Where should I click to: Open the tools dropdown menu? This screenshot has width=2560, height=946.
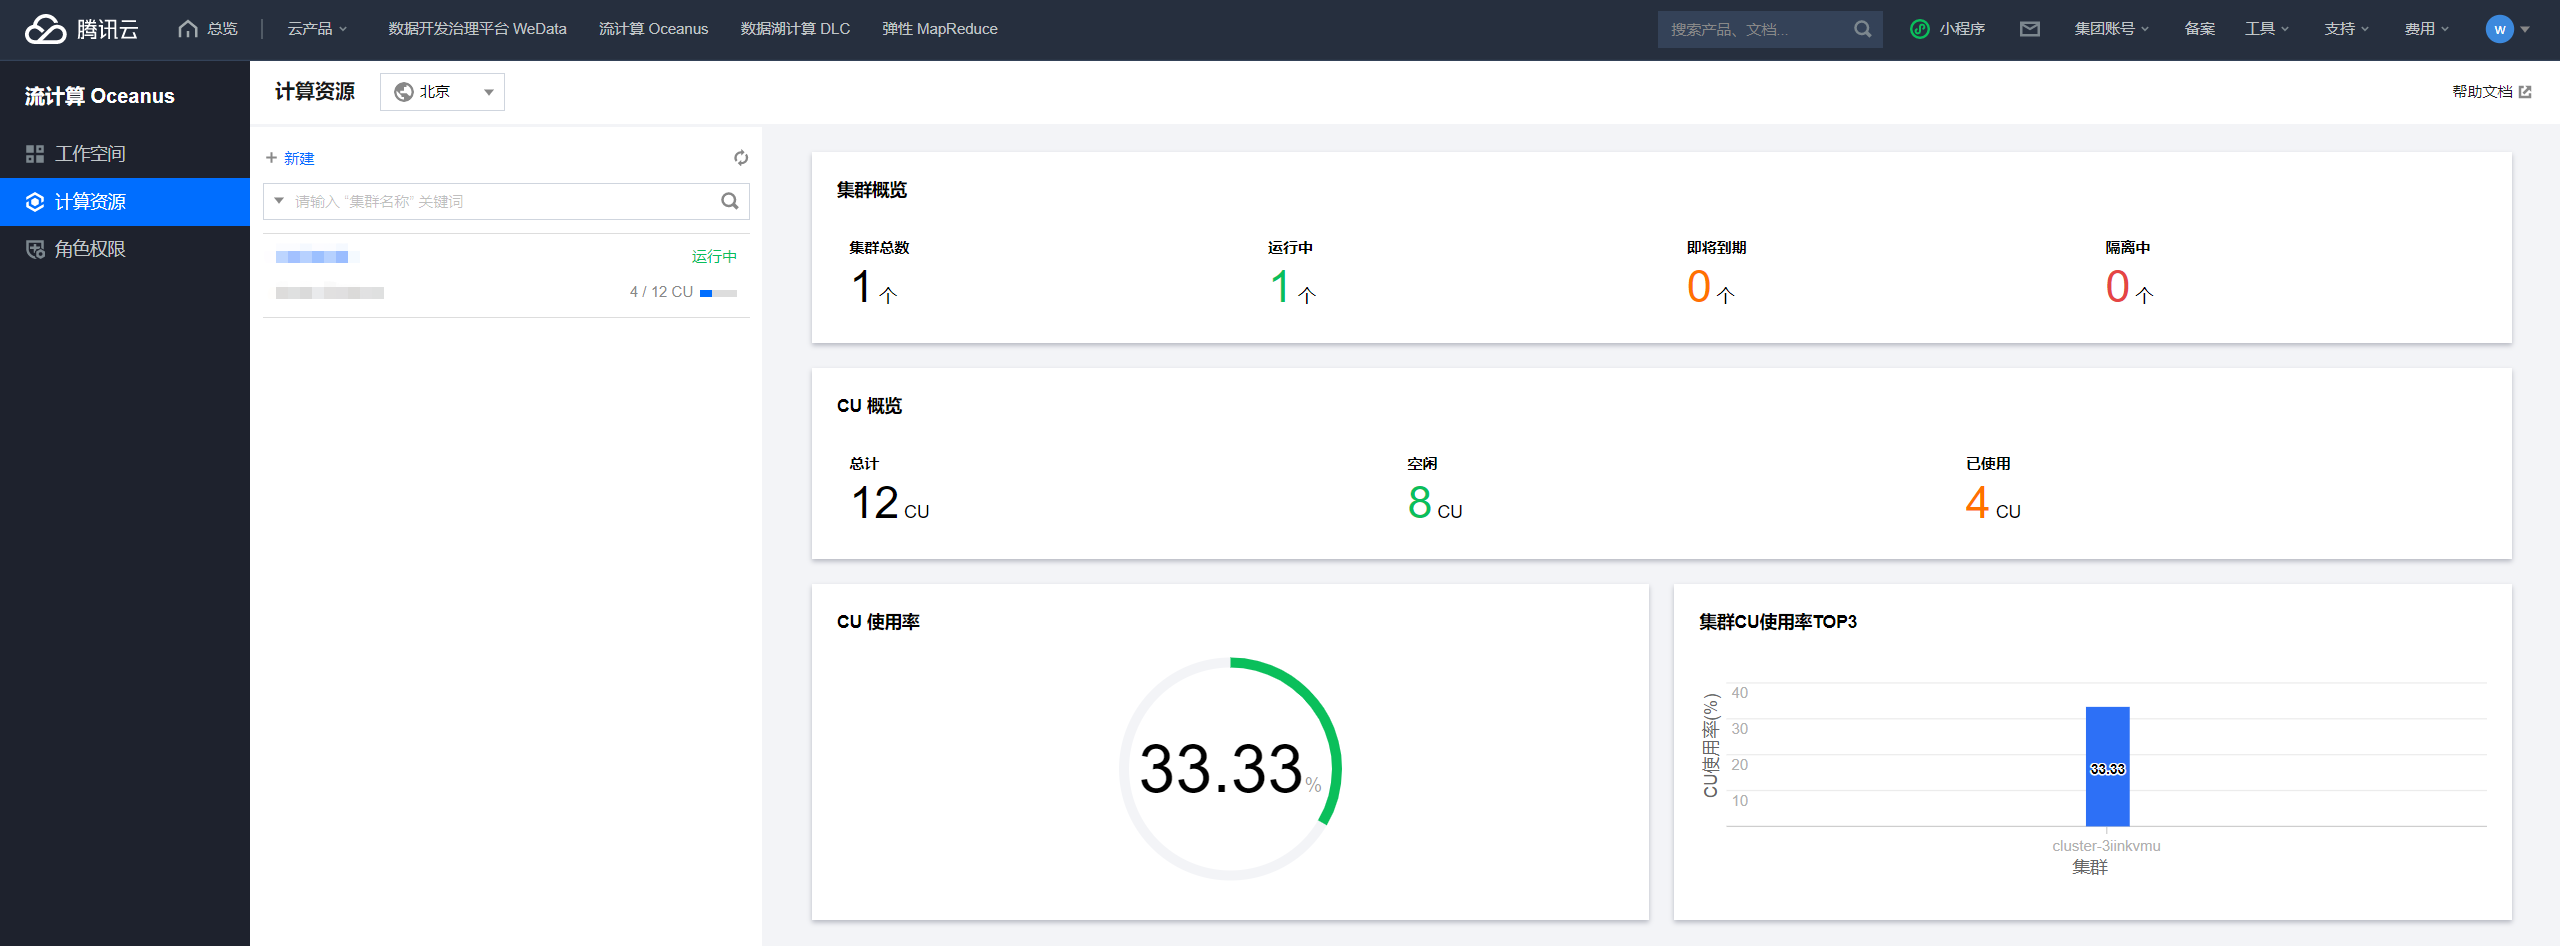tap(2266, 29)
